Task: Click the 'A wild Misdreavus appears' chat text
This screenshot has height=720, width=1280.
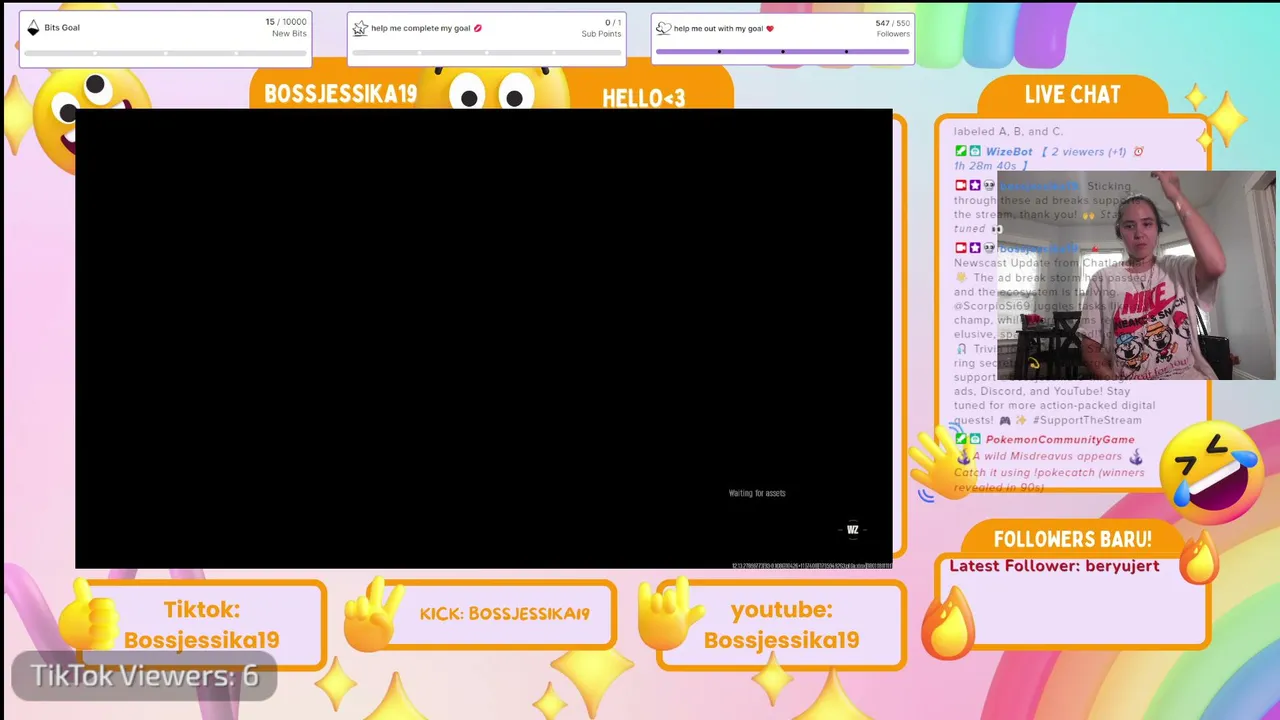Action: pos(1047,456)
